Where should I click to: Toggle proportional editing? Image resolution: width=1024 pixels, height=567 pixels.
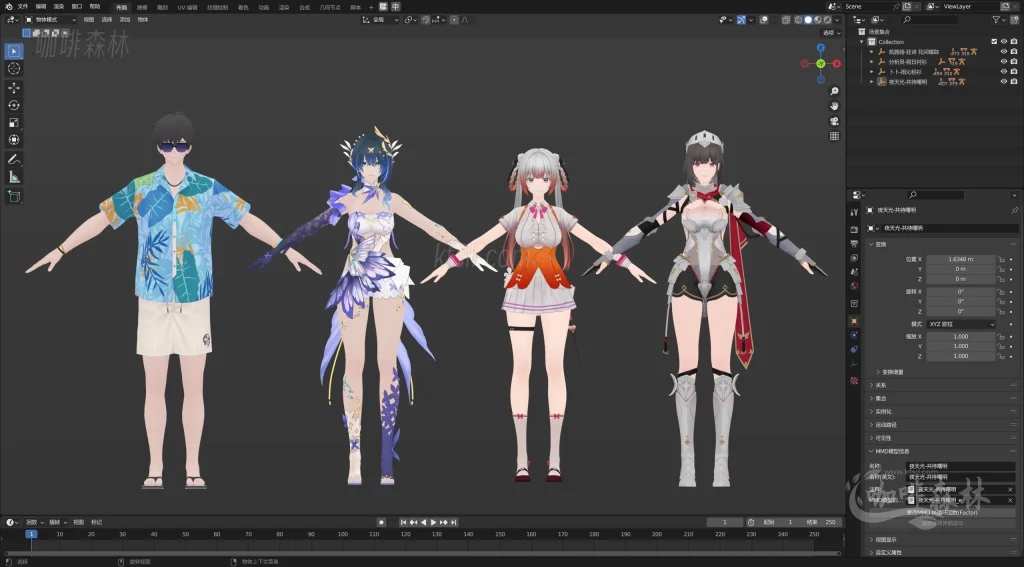(454, 20)
